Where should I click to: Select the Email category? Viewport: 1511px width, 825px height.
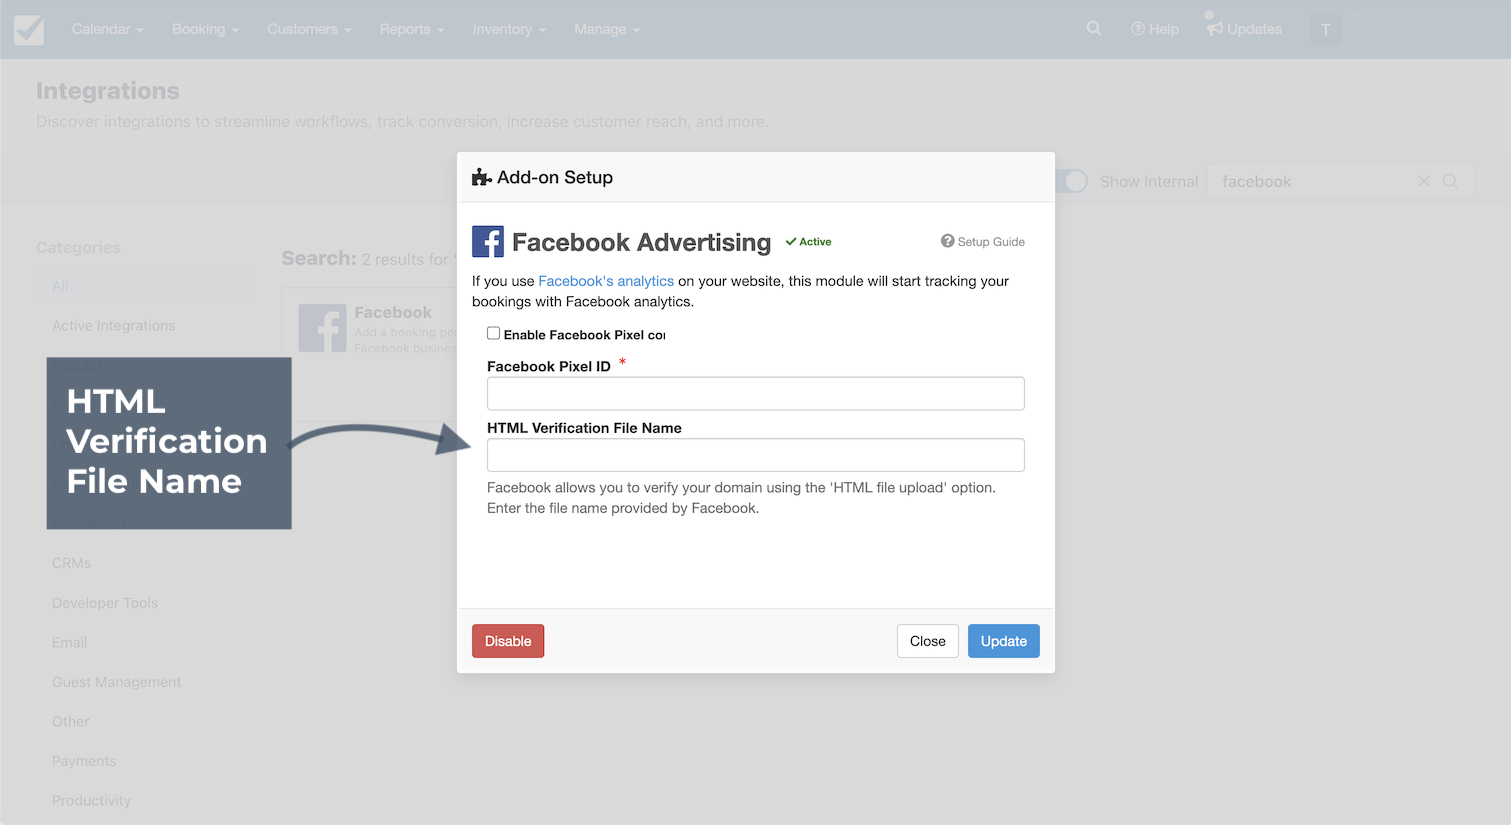tap(69, 643)
